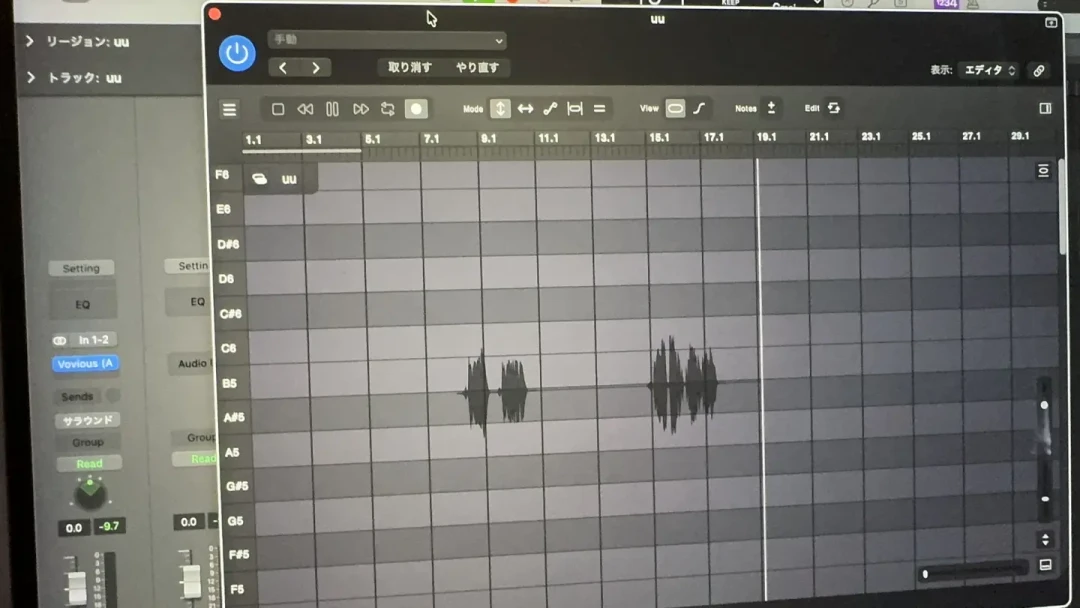Click the Edit refresh icon
This screenshot has width=1080, height=608.
pos(833,107)
